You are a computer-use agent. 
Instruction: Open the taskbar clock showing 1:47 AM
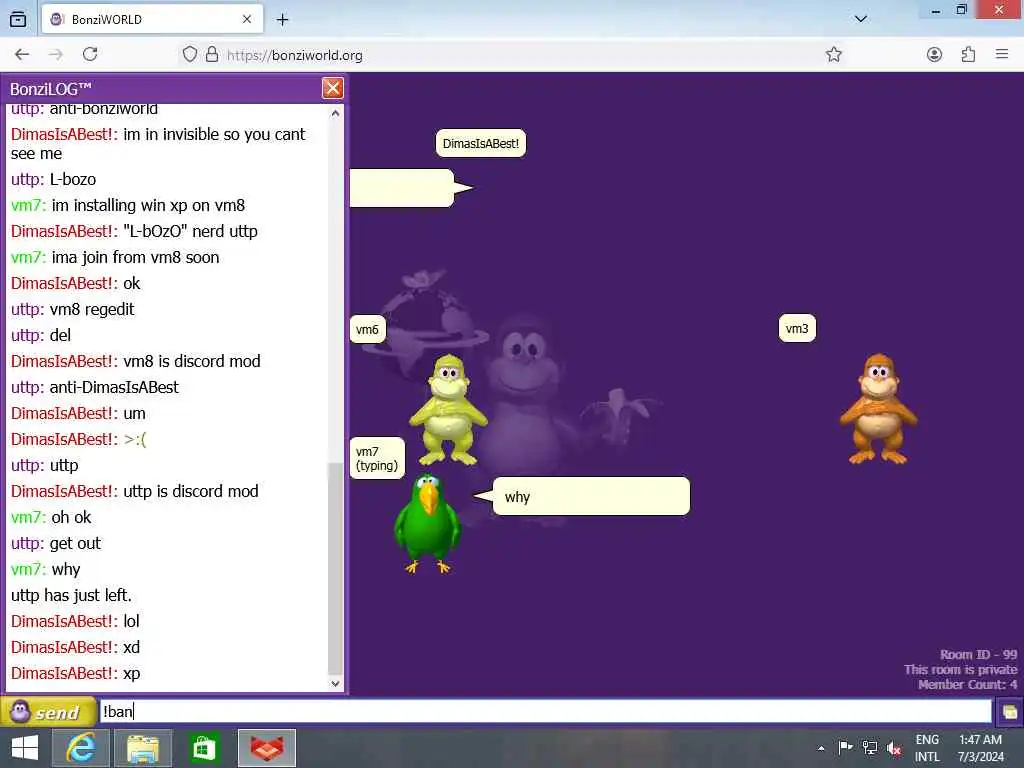(980, 748)
